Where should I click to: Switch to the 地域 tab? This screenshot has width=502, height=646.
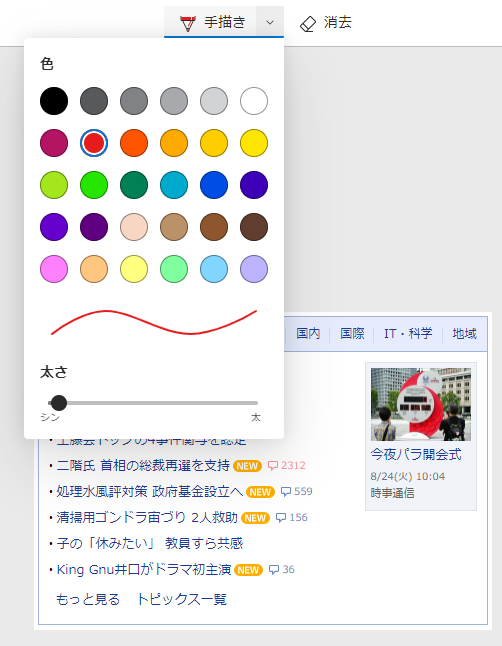point(464,334)
